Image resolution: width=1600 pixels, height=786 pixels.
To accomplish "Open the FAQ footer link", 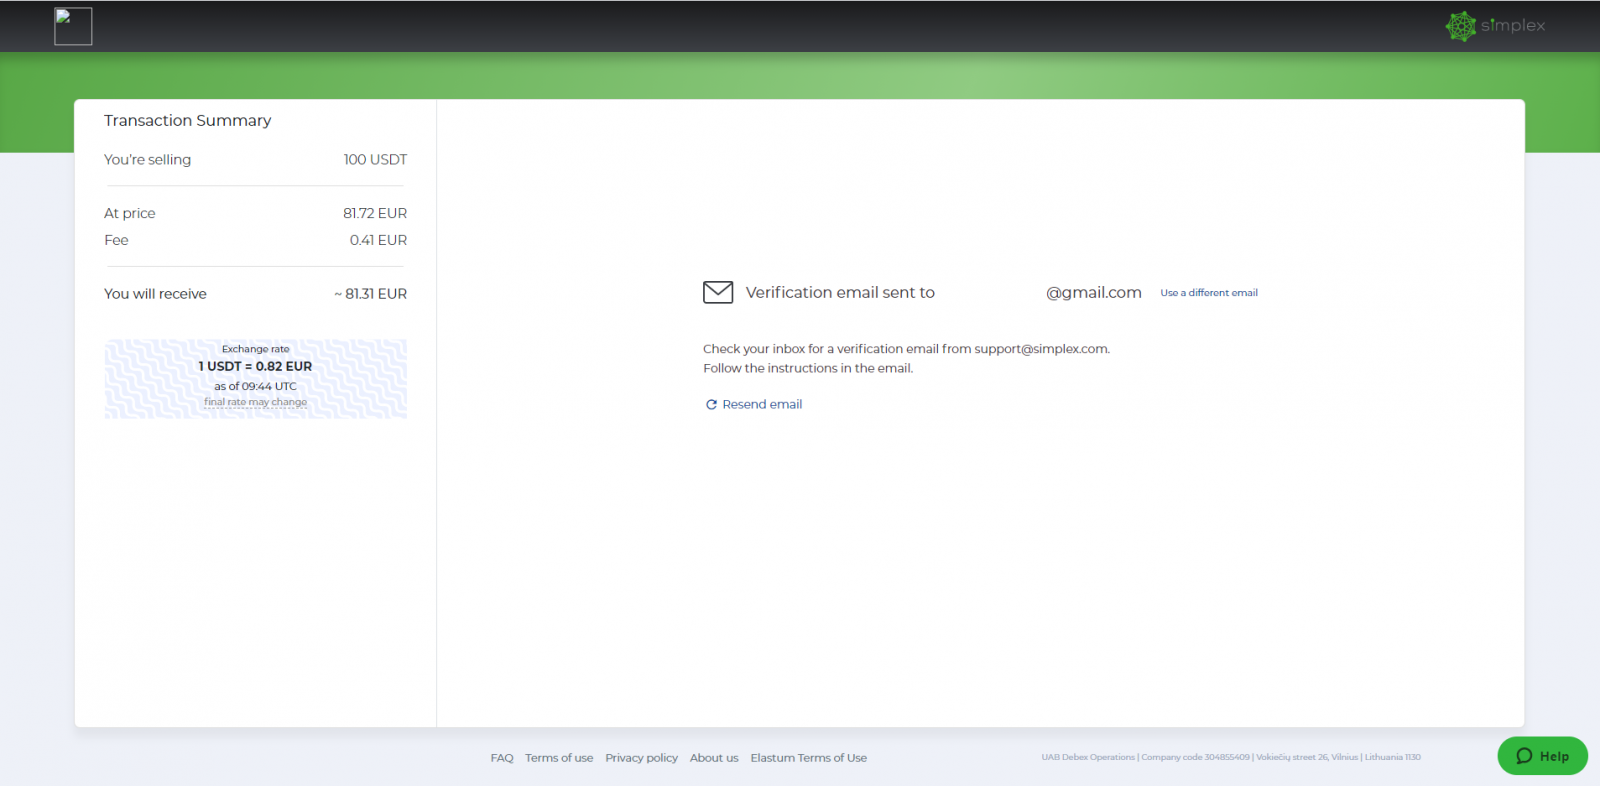I will tap(501, 758).
